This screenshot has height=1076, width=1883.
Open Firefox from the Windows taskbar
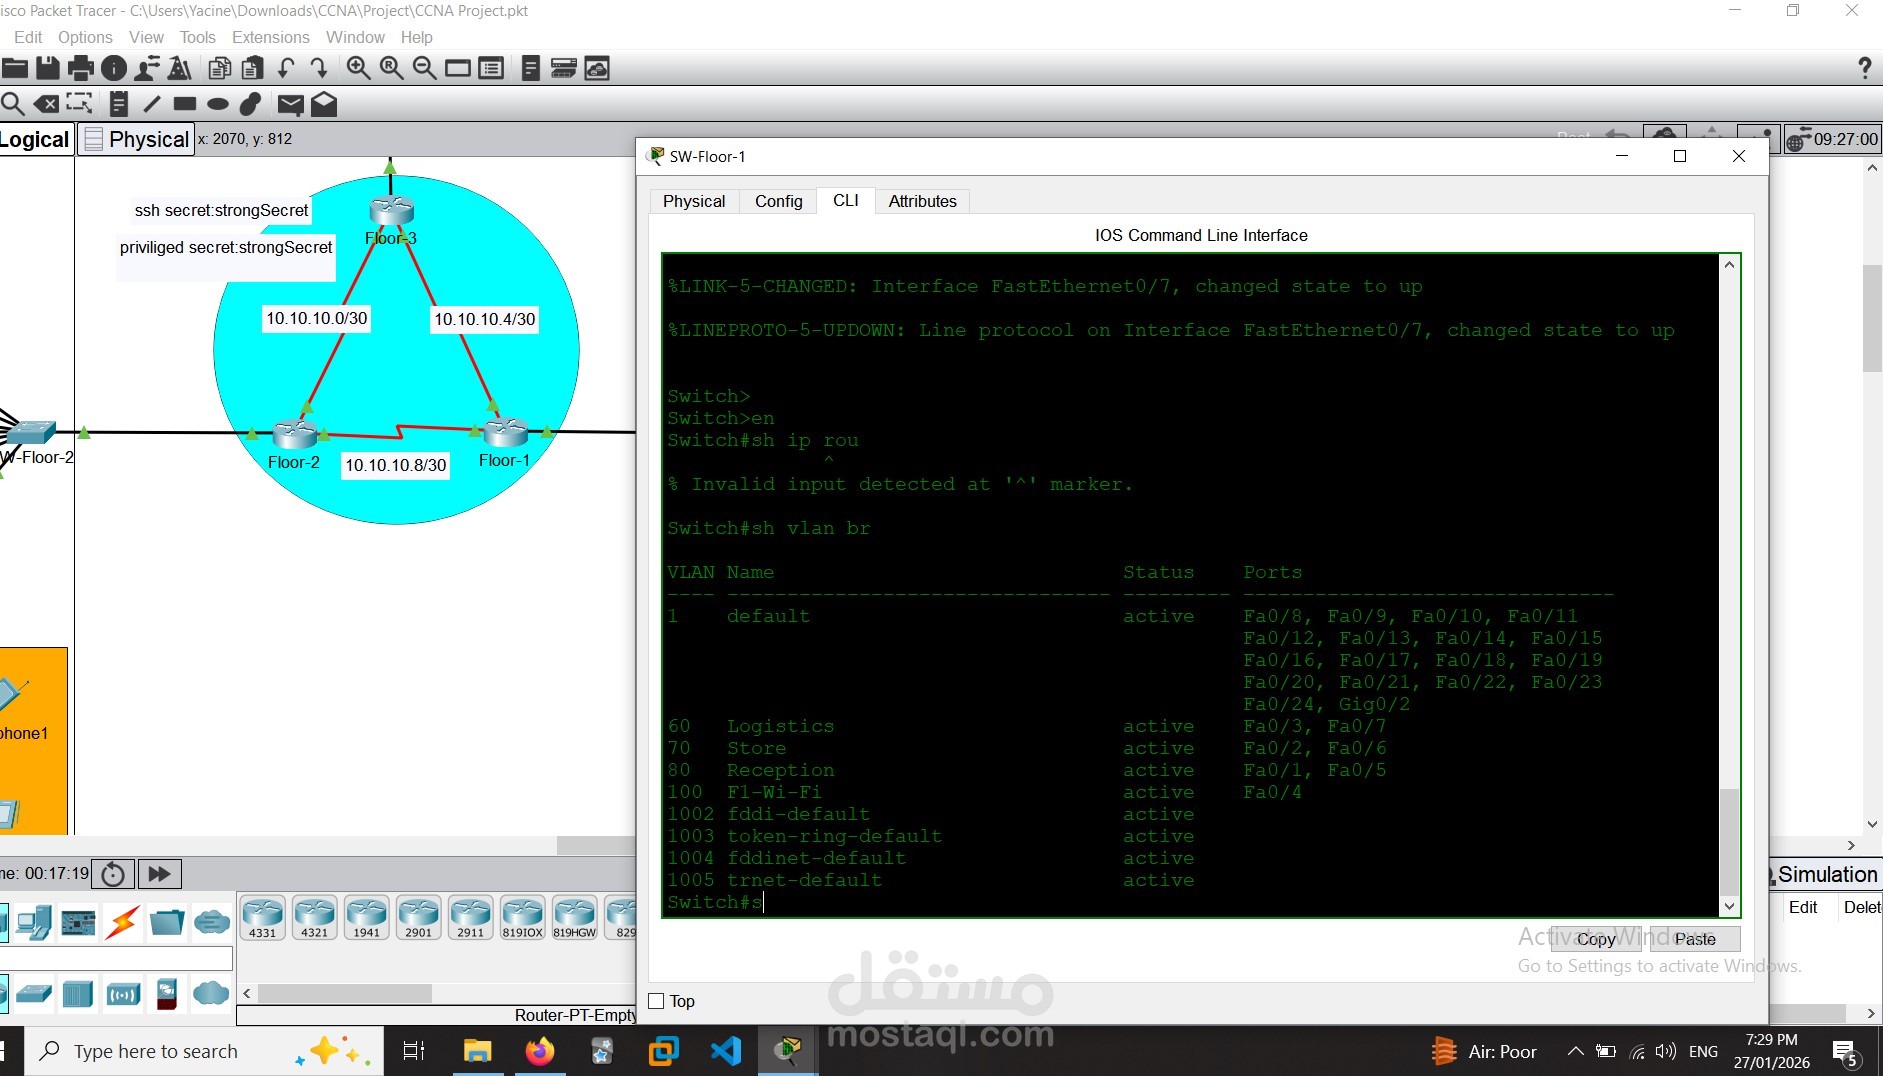(x=540, y=1051)
